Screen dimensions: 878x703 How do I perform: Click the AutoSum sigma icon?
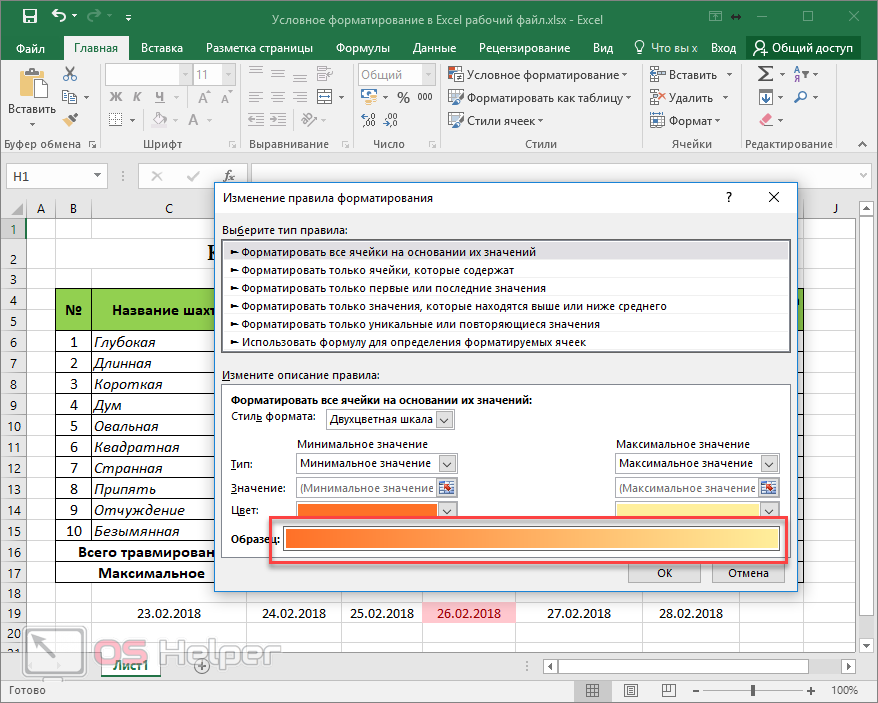coord(765,74)
